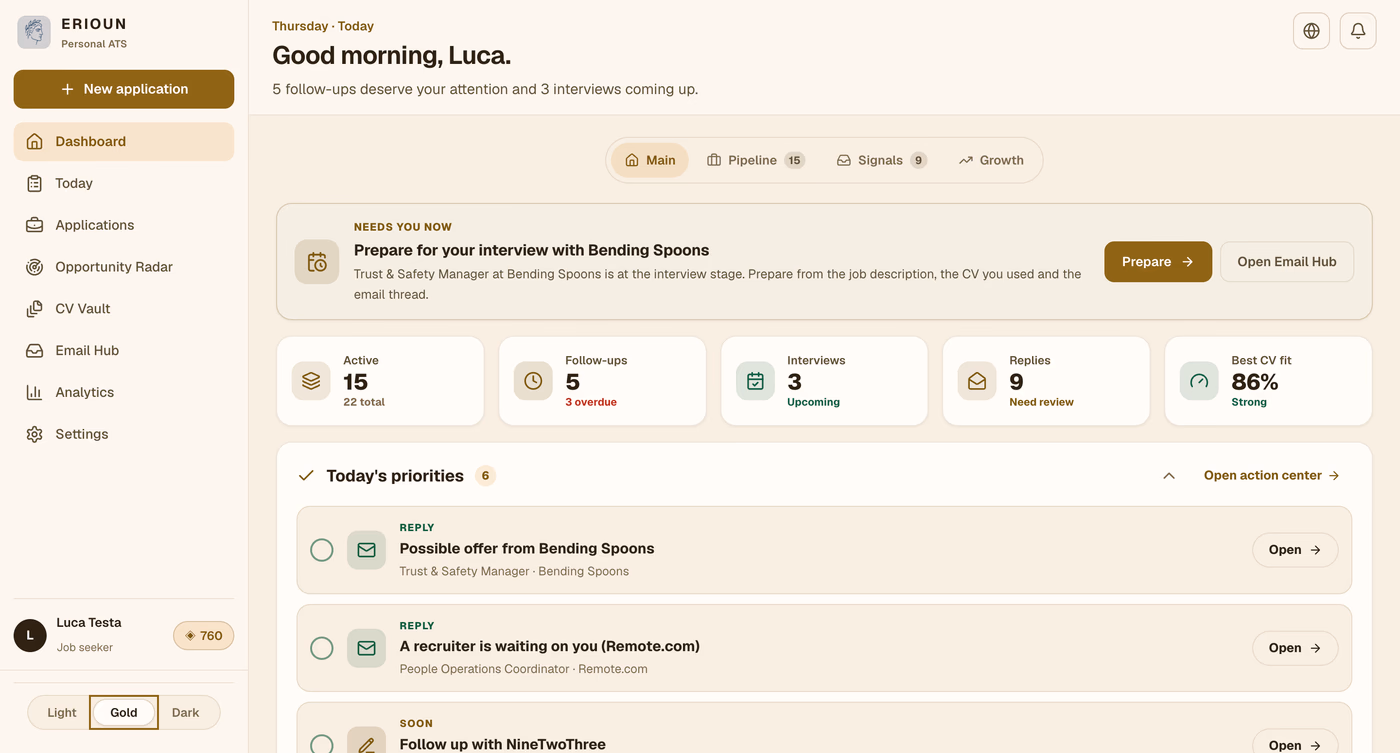Click the Luca Testa name in sidebar
Viewport: 1400px width, 753px height.
89,623
